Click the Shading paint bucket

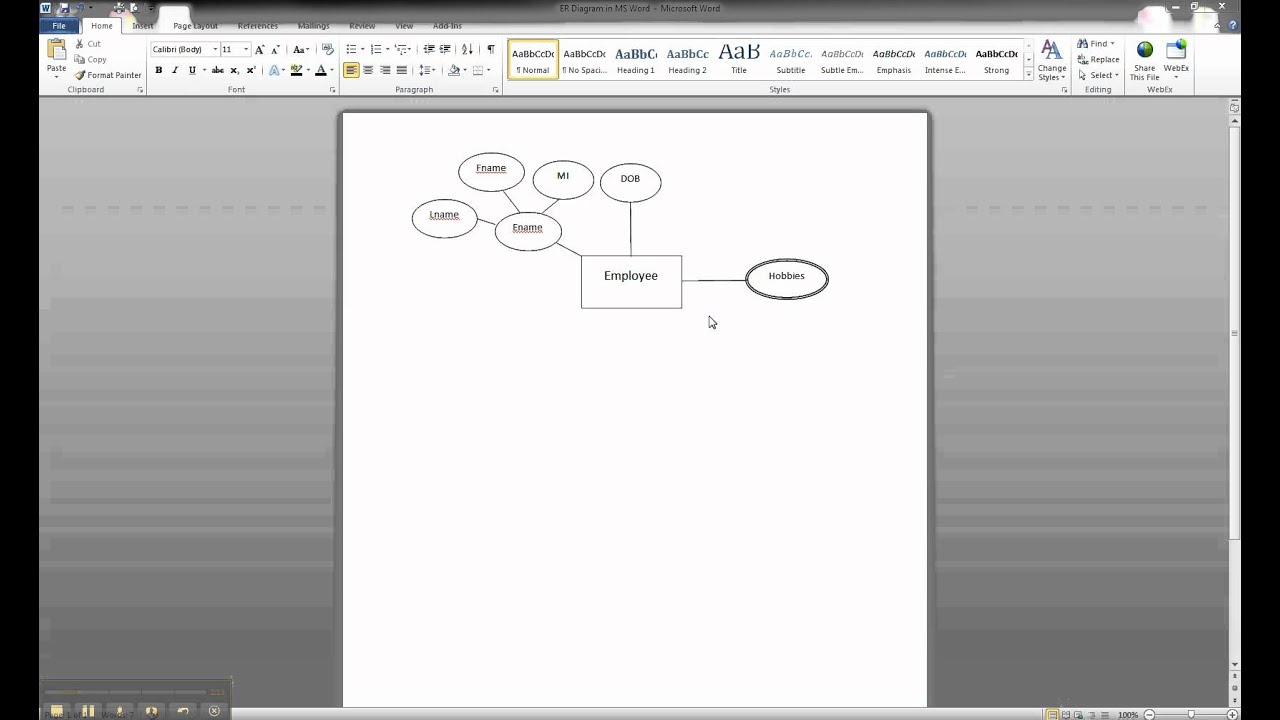point(454,70)
